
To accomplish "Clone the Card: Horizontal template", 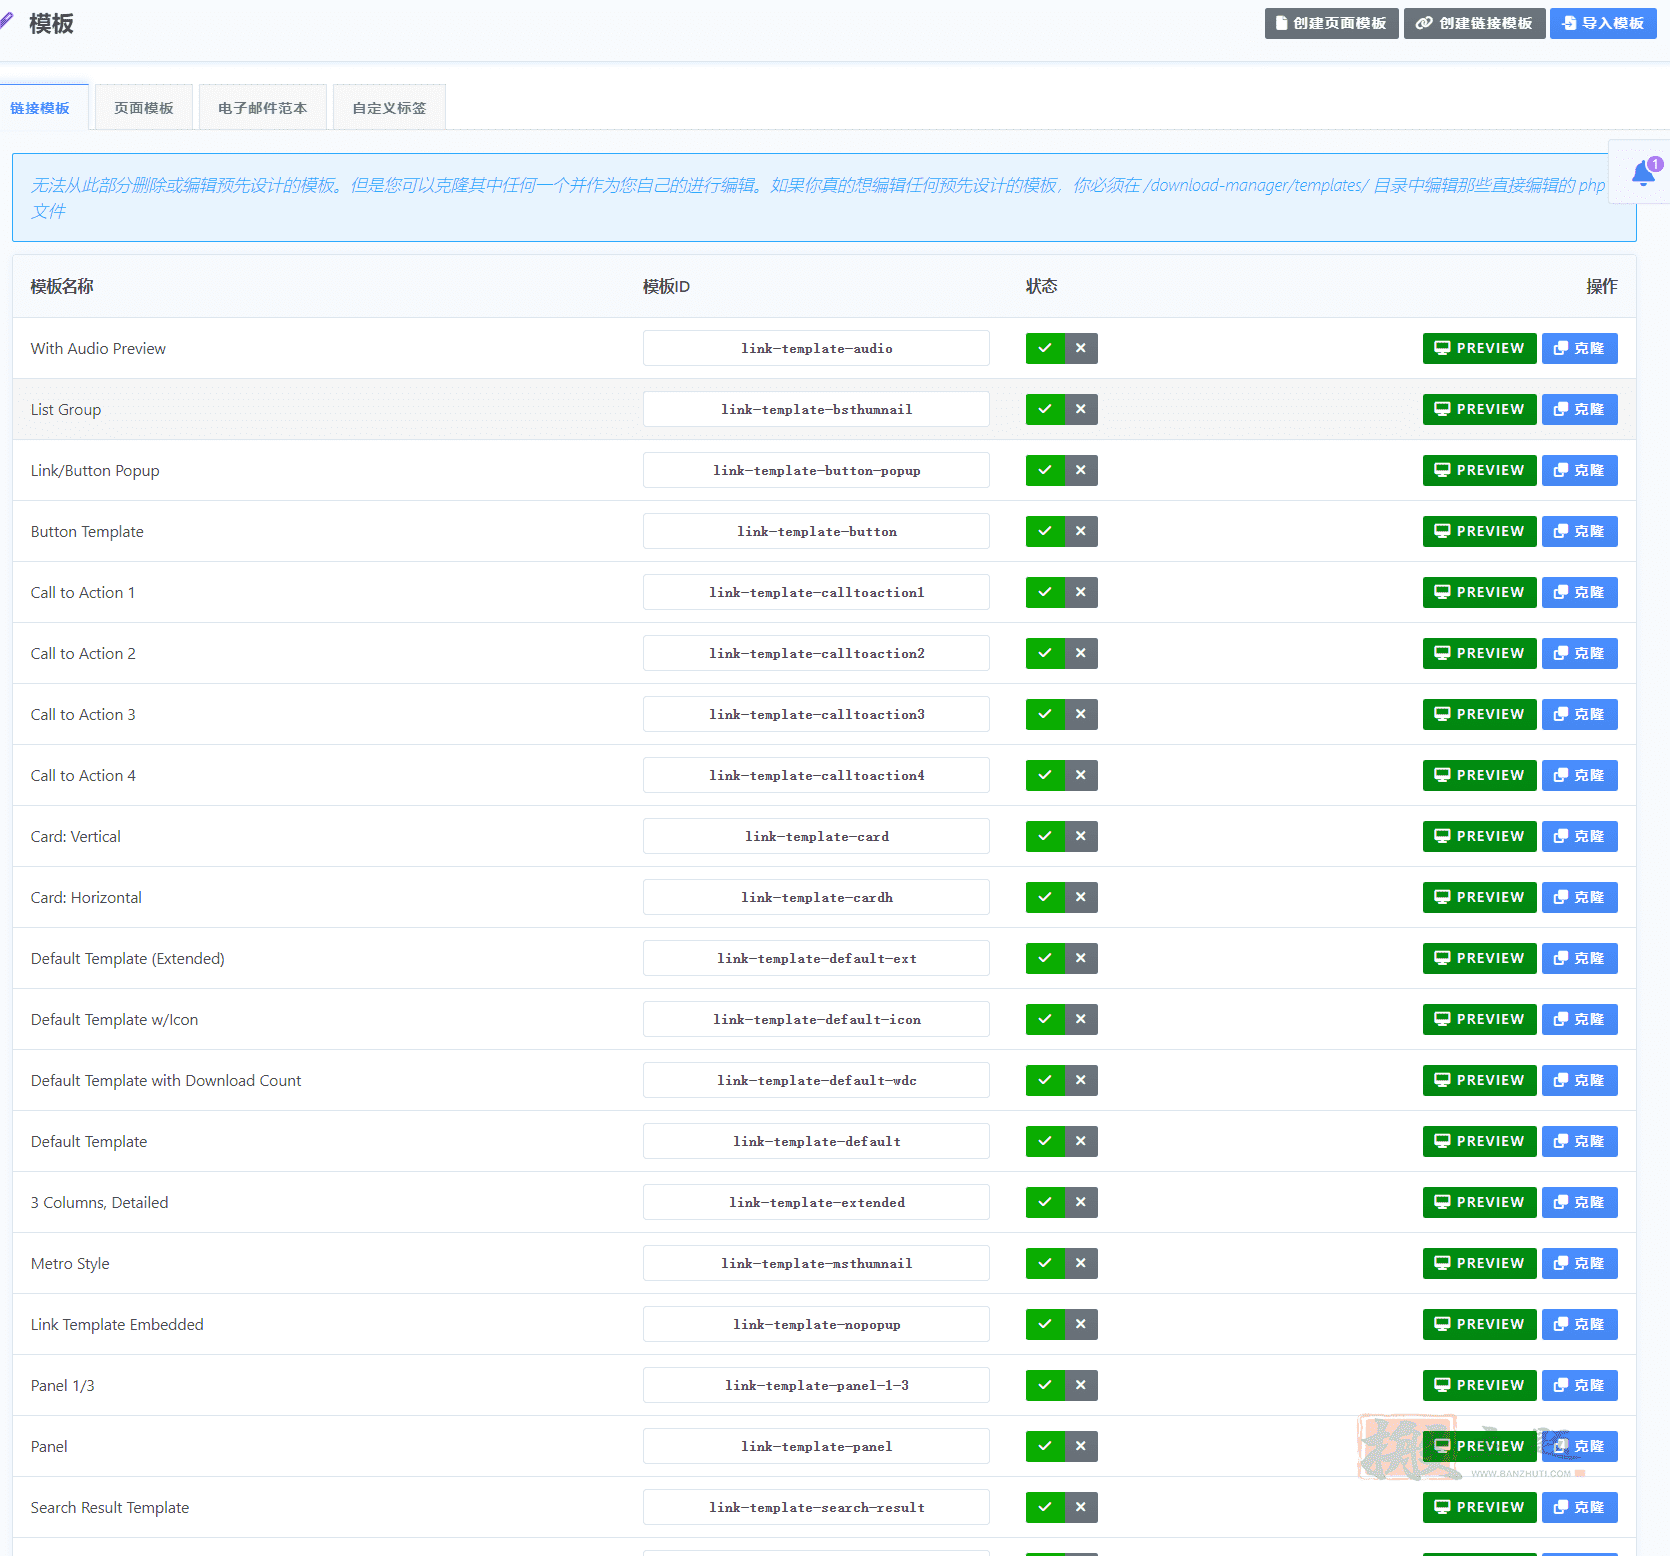I will [1579, 897].
